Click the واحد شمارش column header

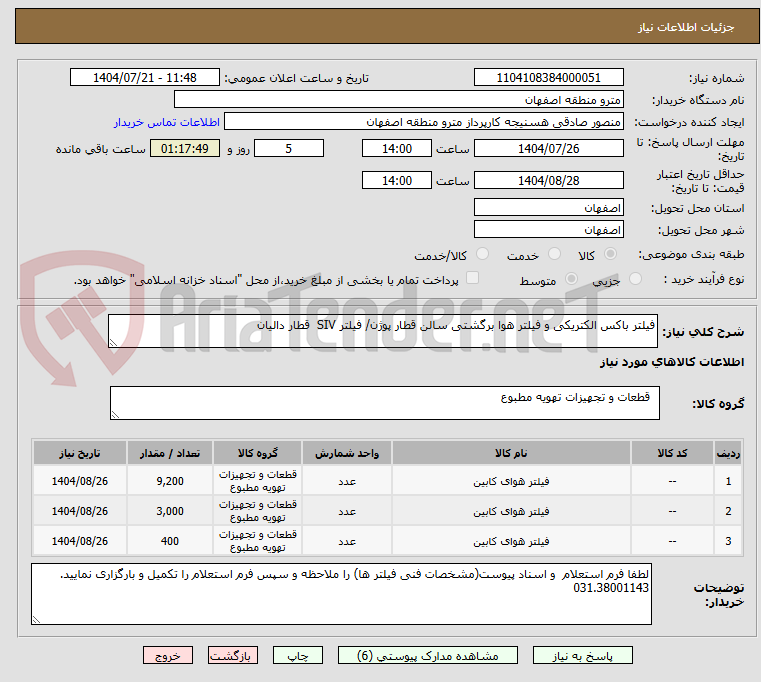click(347, 453)
